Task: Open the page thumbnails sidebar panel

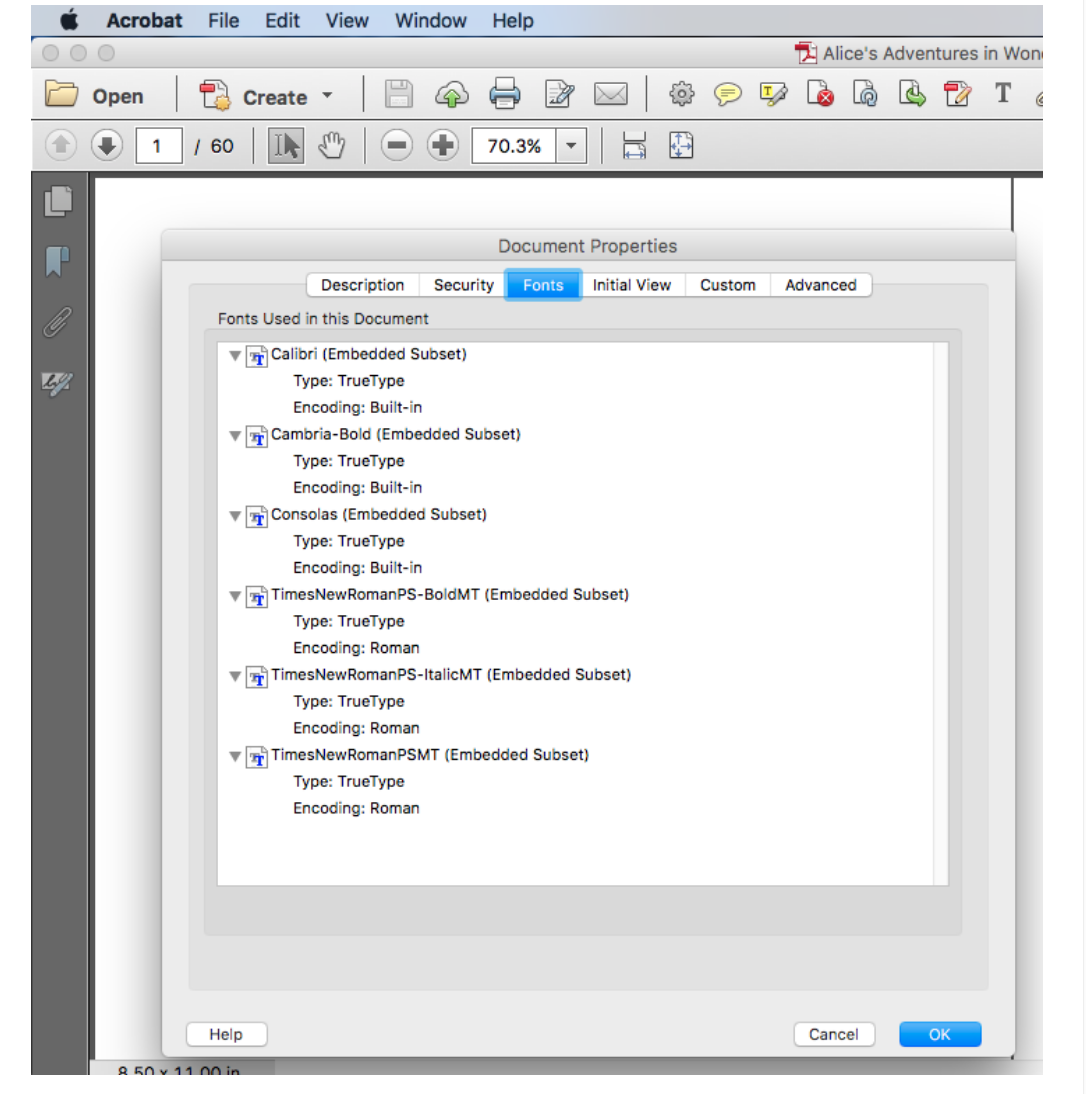Action: pyautogui.click(x=58, y=202)
